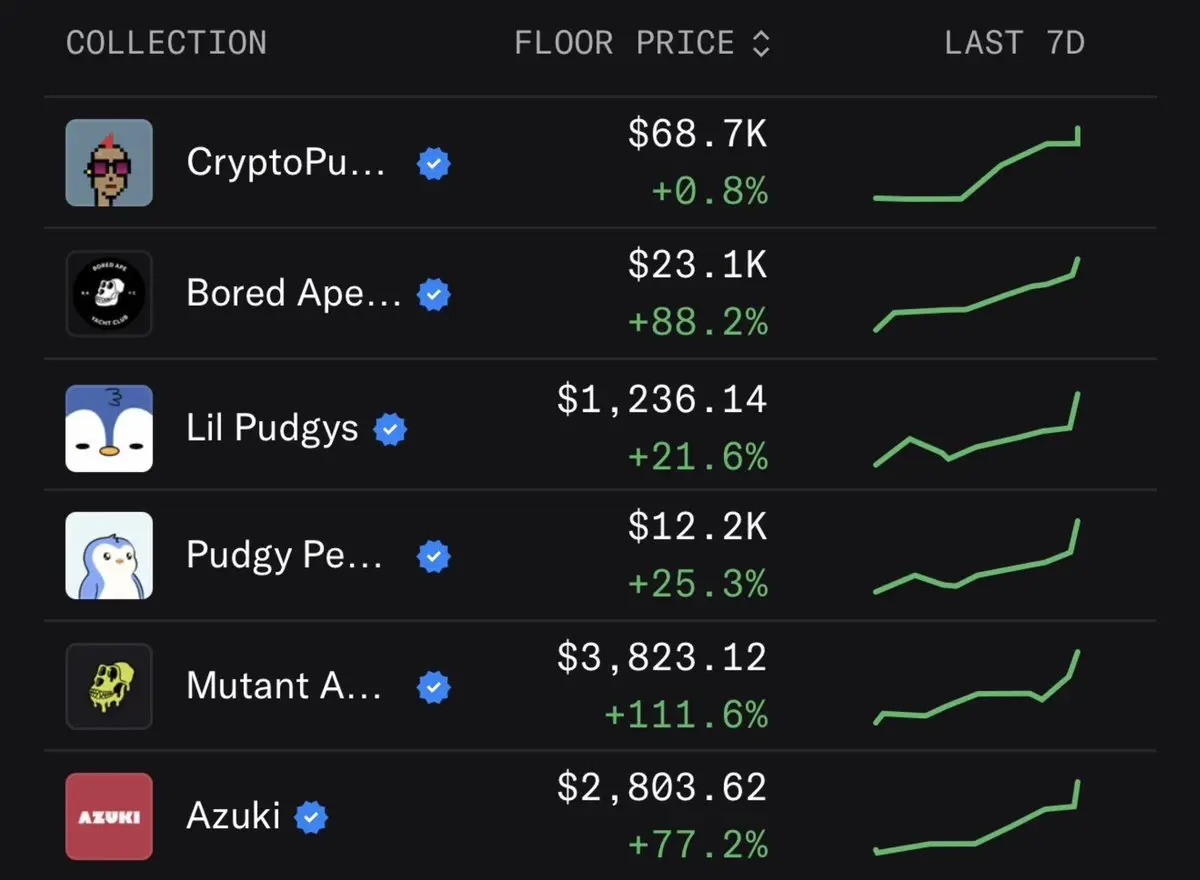Sort by Floor Price arrows

(x=761, y=44)
